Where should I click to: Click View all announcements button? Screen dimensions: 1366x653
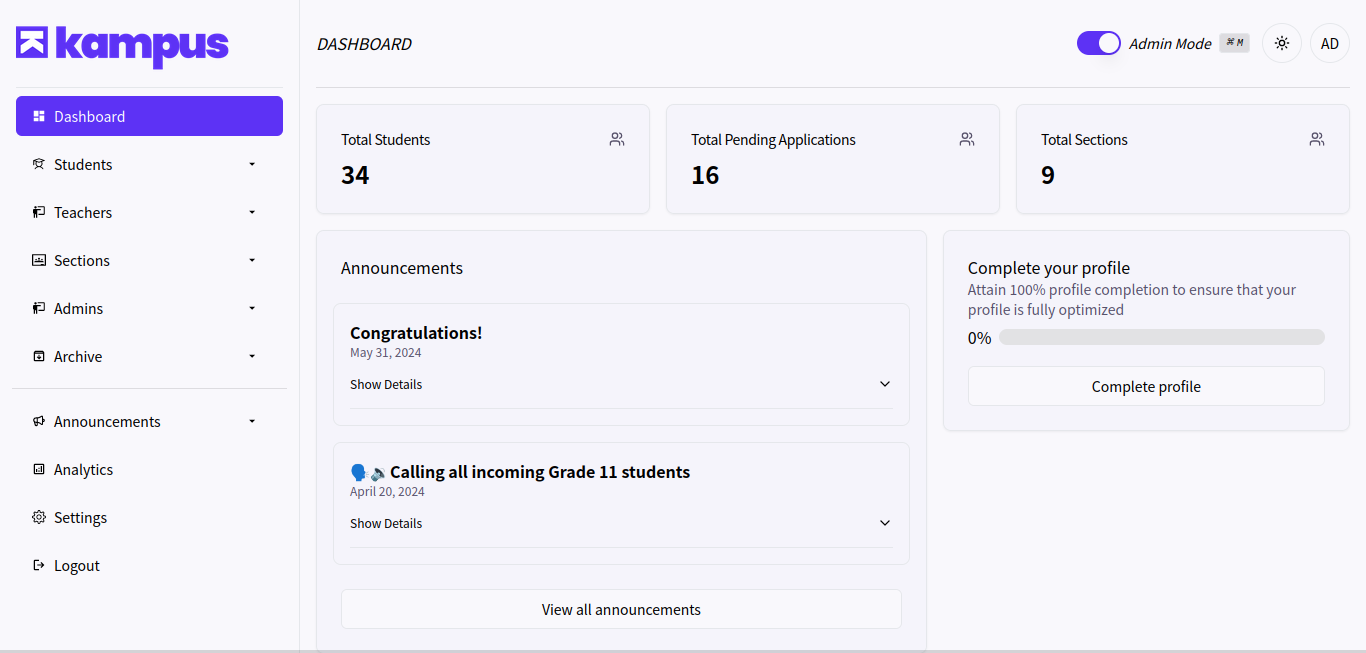pyautogui.click(x=620, y=609)
